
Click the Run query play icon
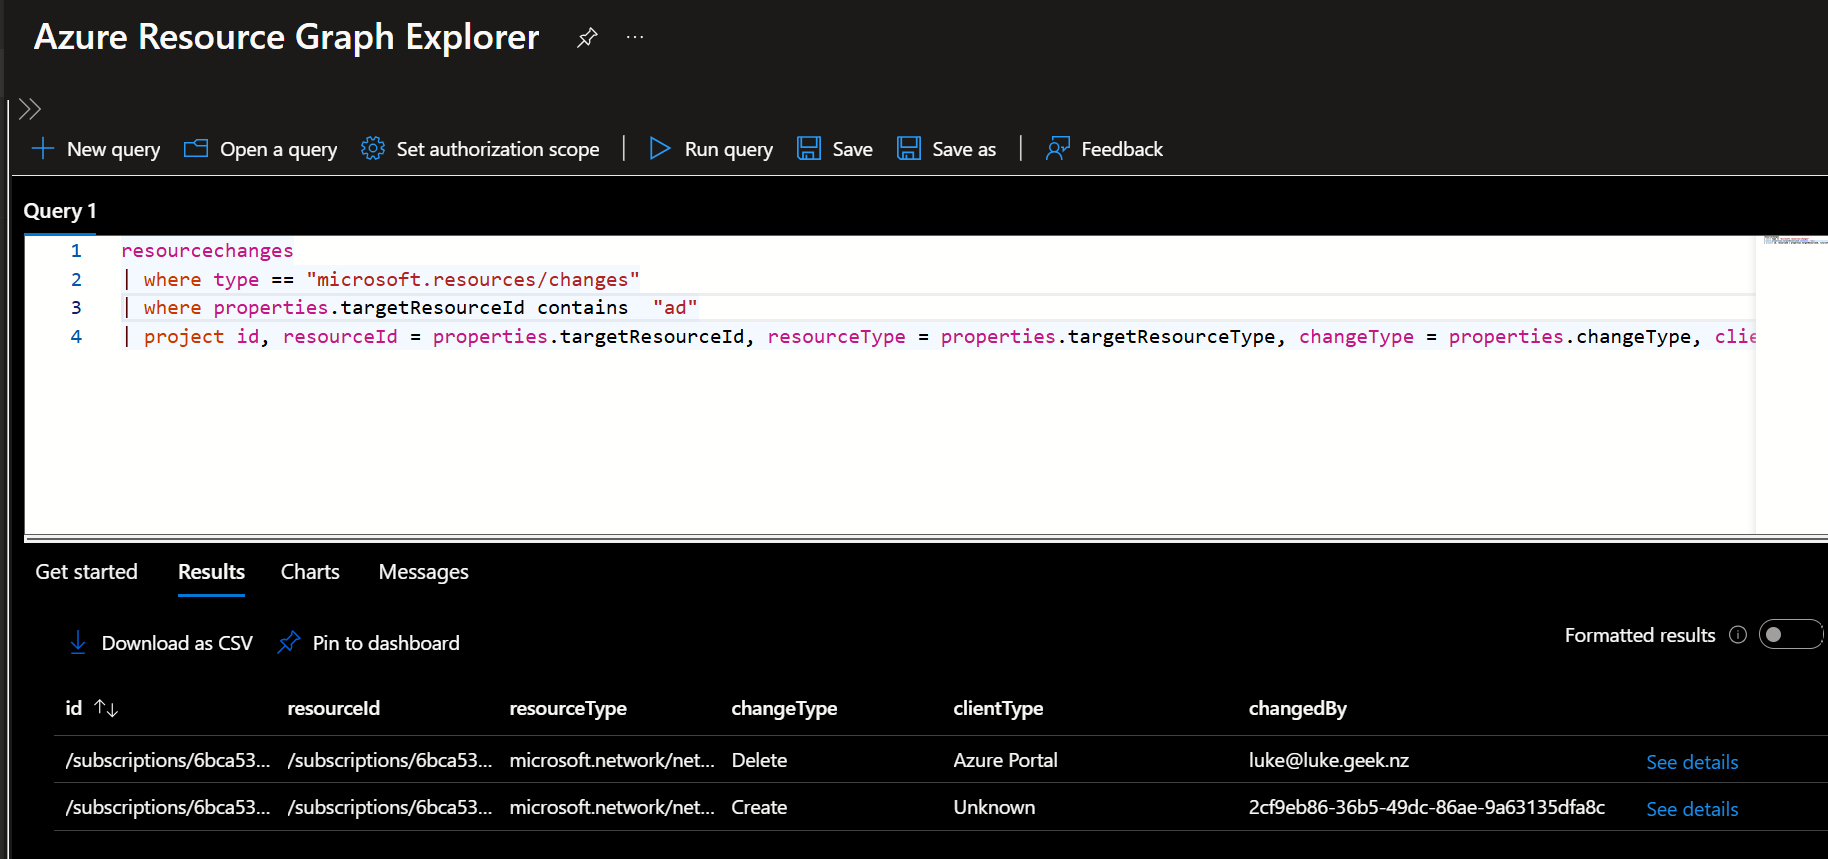(660, 149)
